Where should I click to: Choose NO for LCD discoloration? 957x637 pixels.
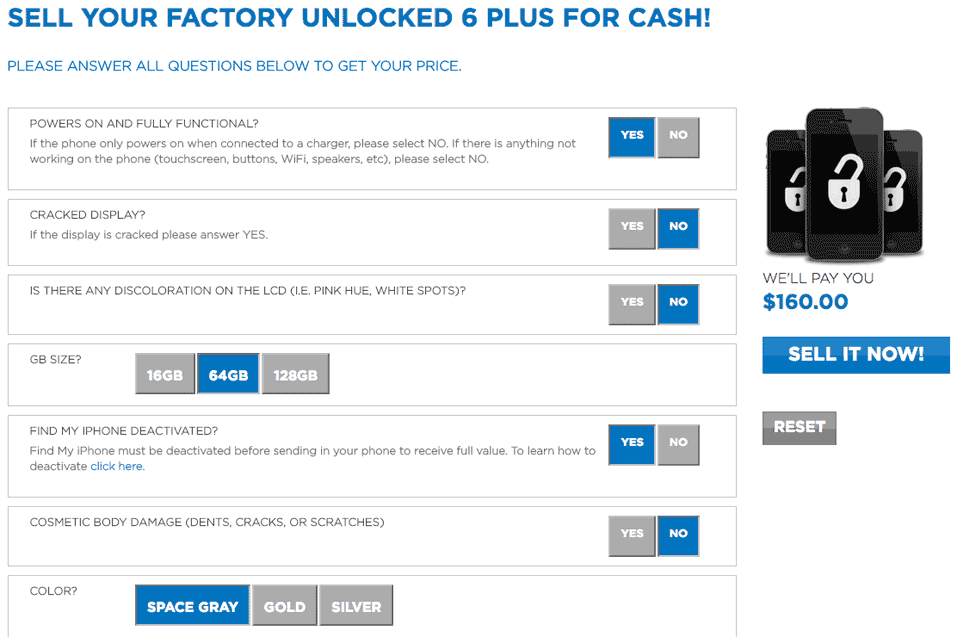[678, 304]
